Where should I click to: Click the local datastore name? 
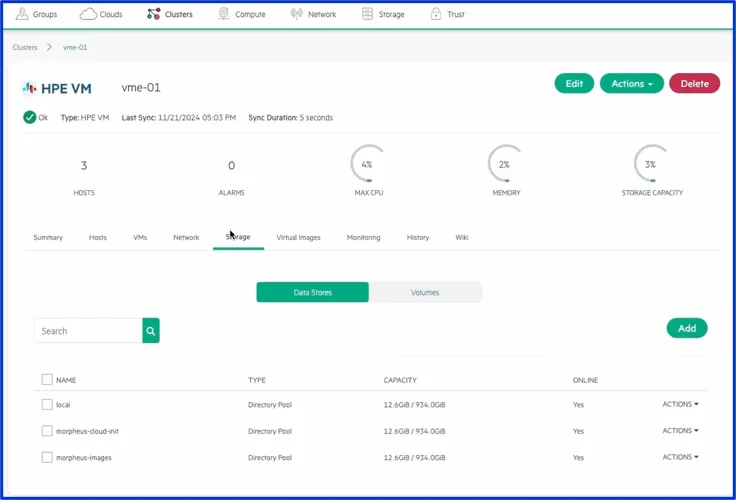(63, 405)
